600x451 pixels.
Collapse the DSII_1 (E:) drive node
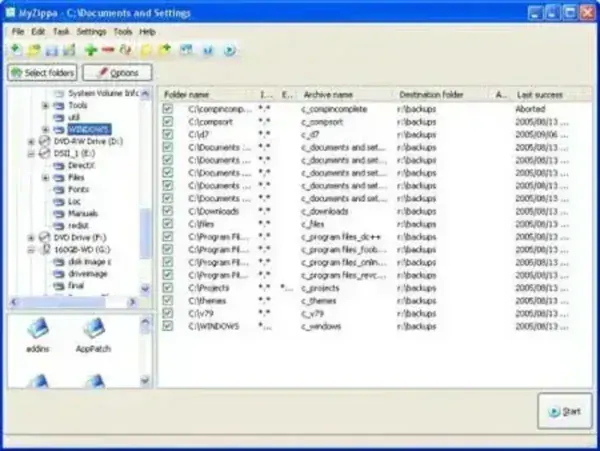pos(31,153)
